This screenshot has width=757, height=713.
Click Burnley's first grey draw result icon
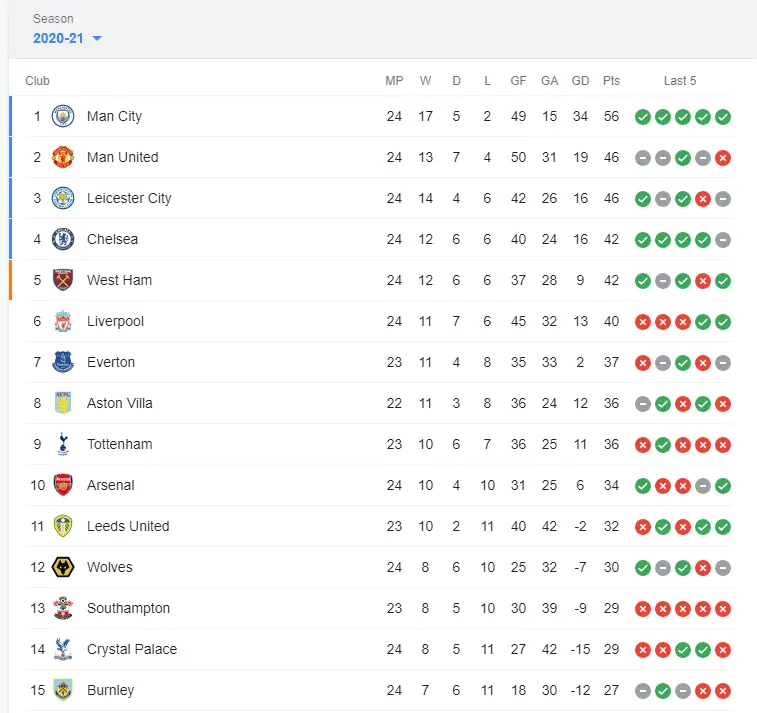coord(643,691)
